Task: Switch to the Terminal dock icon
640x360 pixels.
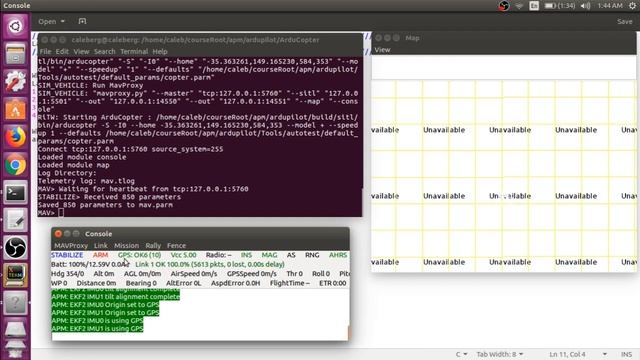Action: 15,193
